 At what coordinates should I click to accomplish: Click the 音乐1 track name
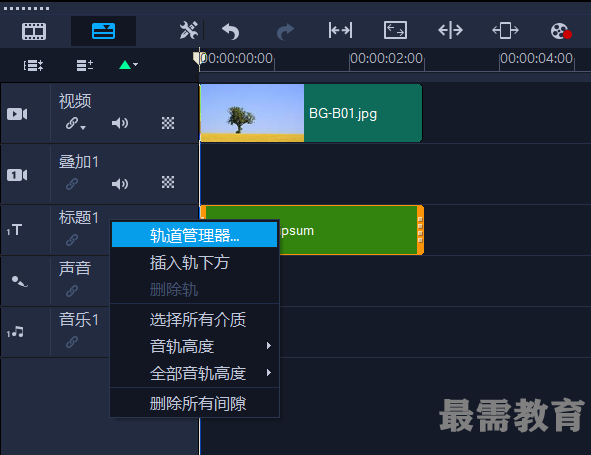point(79,320)
